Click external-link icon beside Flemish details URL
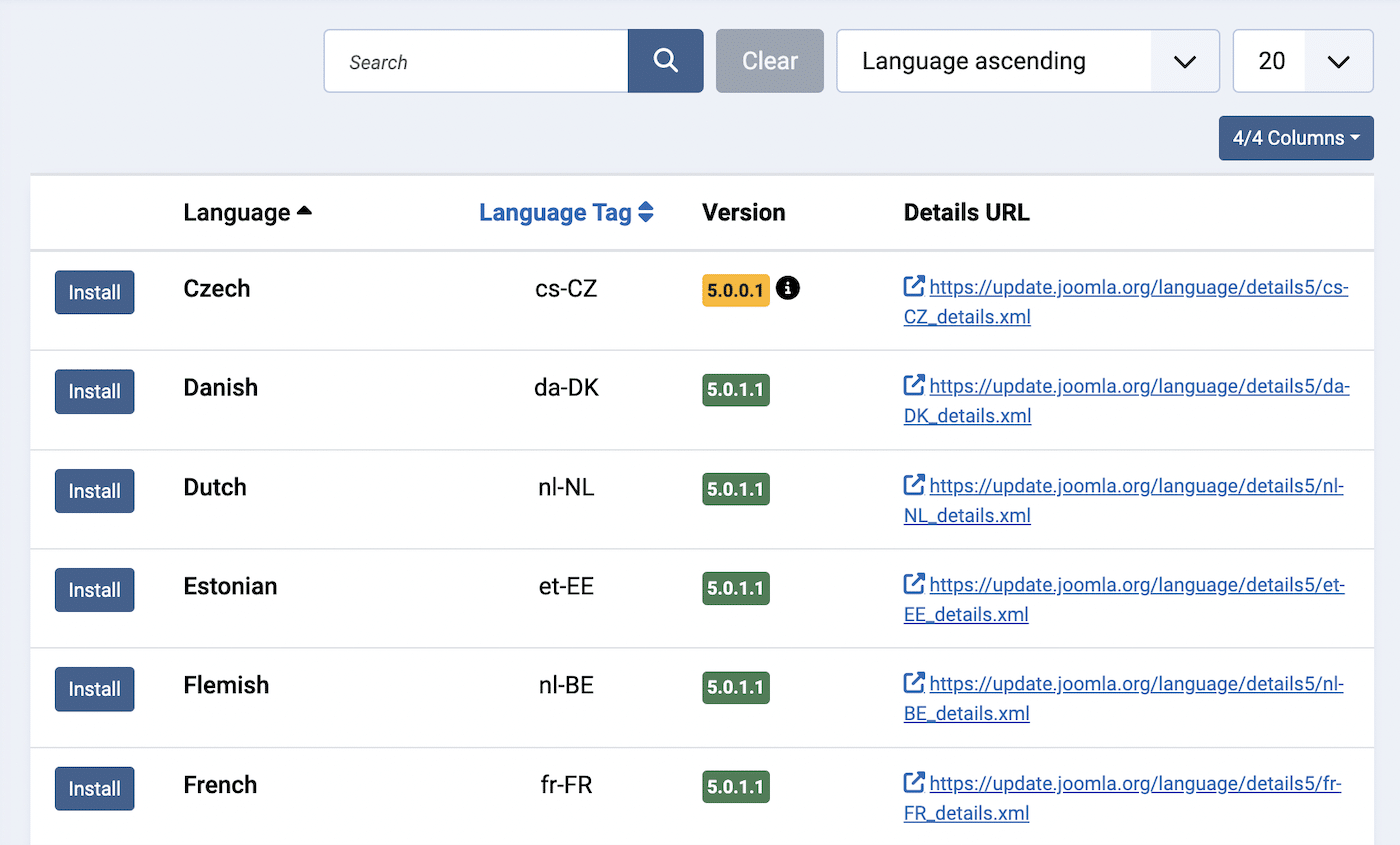Image resolution: width=1400 pixels, height=845 pixels. click(x=913, y=683)
